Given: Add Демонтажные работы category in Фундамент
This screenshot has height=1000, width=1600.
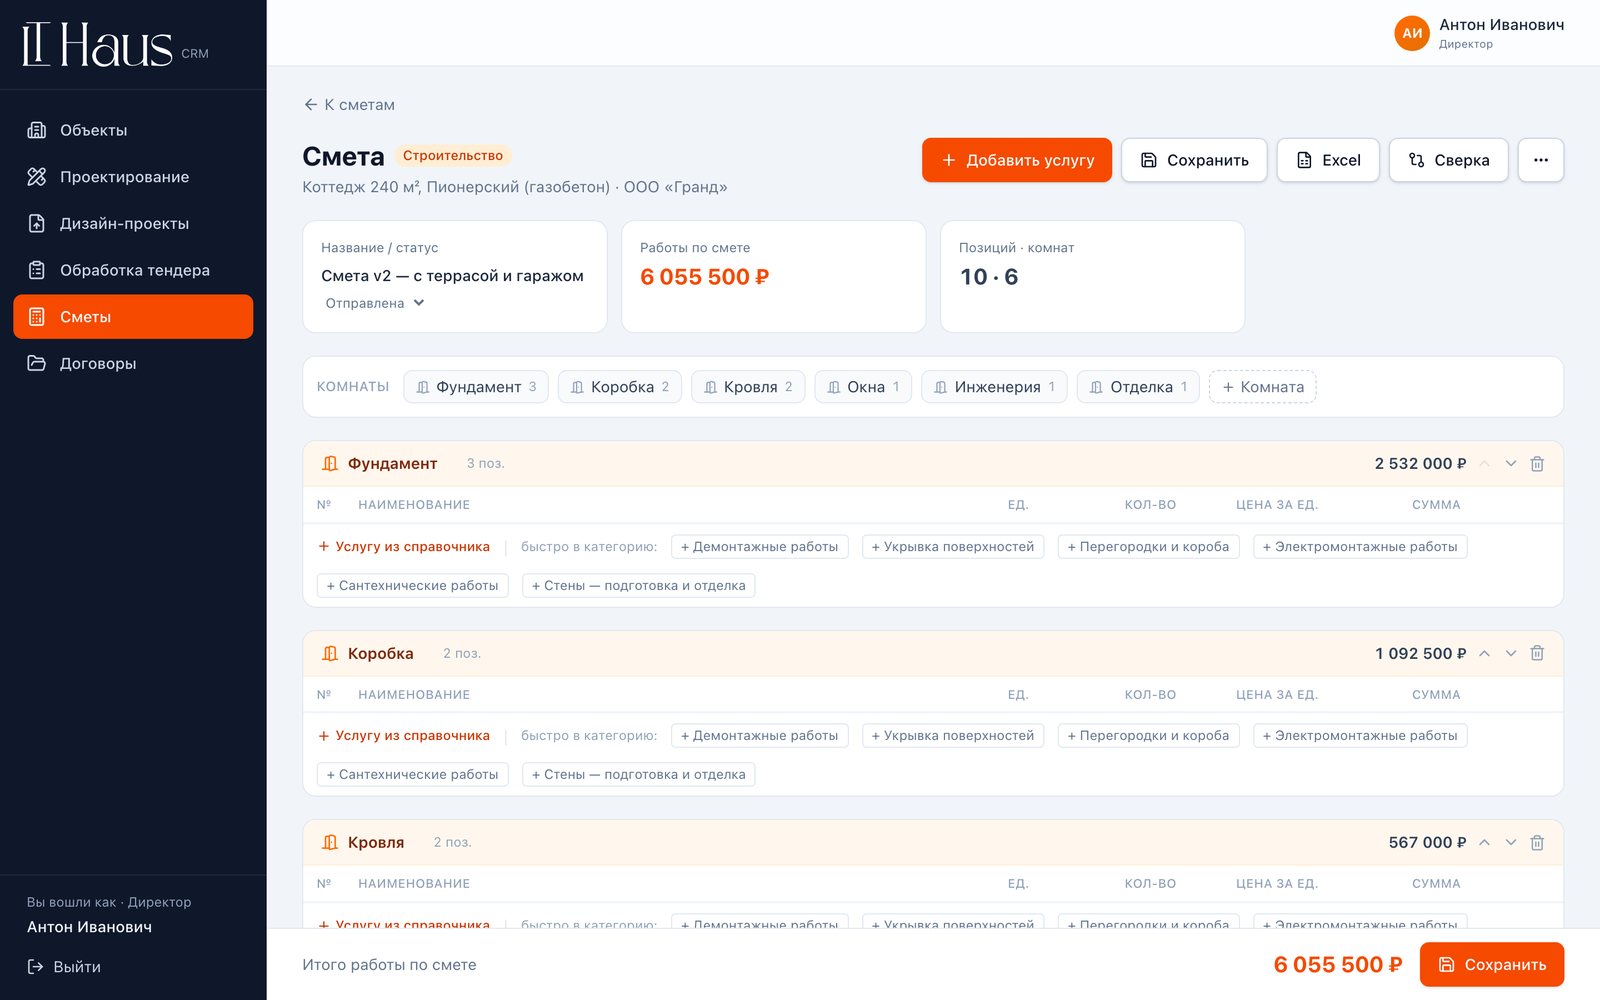Looking at the screenshot, I should pyautogui.click(x=760, y=547).
